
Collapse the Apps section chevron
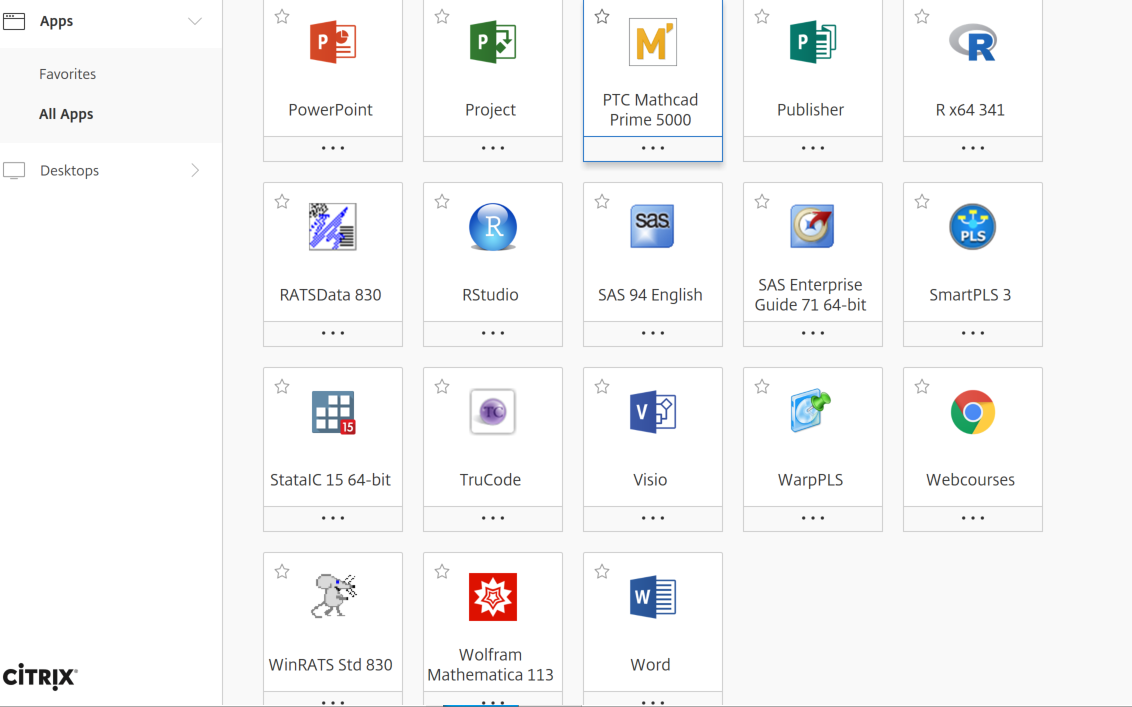click(x=195, y=21)
